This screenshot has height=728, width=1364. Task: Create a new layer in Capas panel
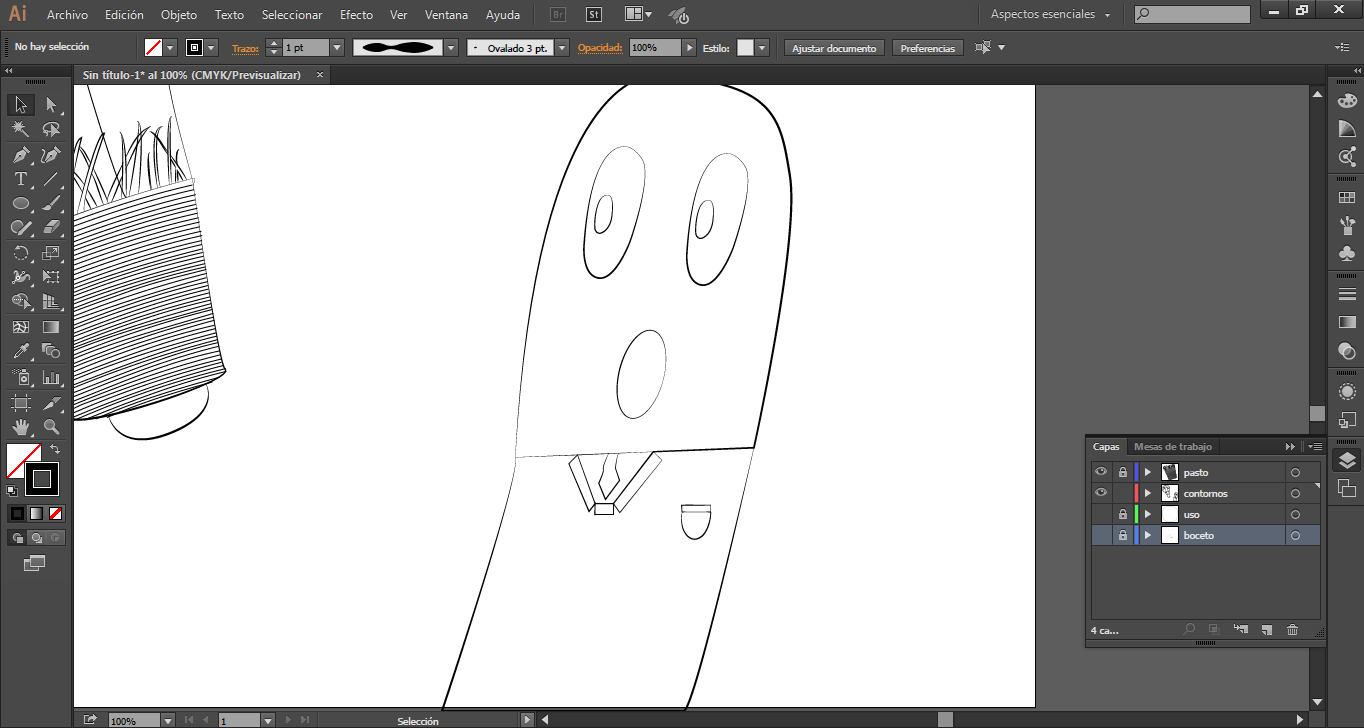click(x=1266, y=630)
